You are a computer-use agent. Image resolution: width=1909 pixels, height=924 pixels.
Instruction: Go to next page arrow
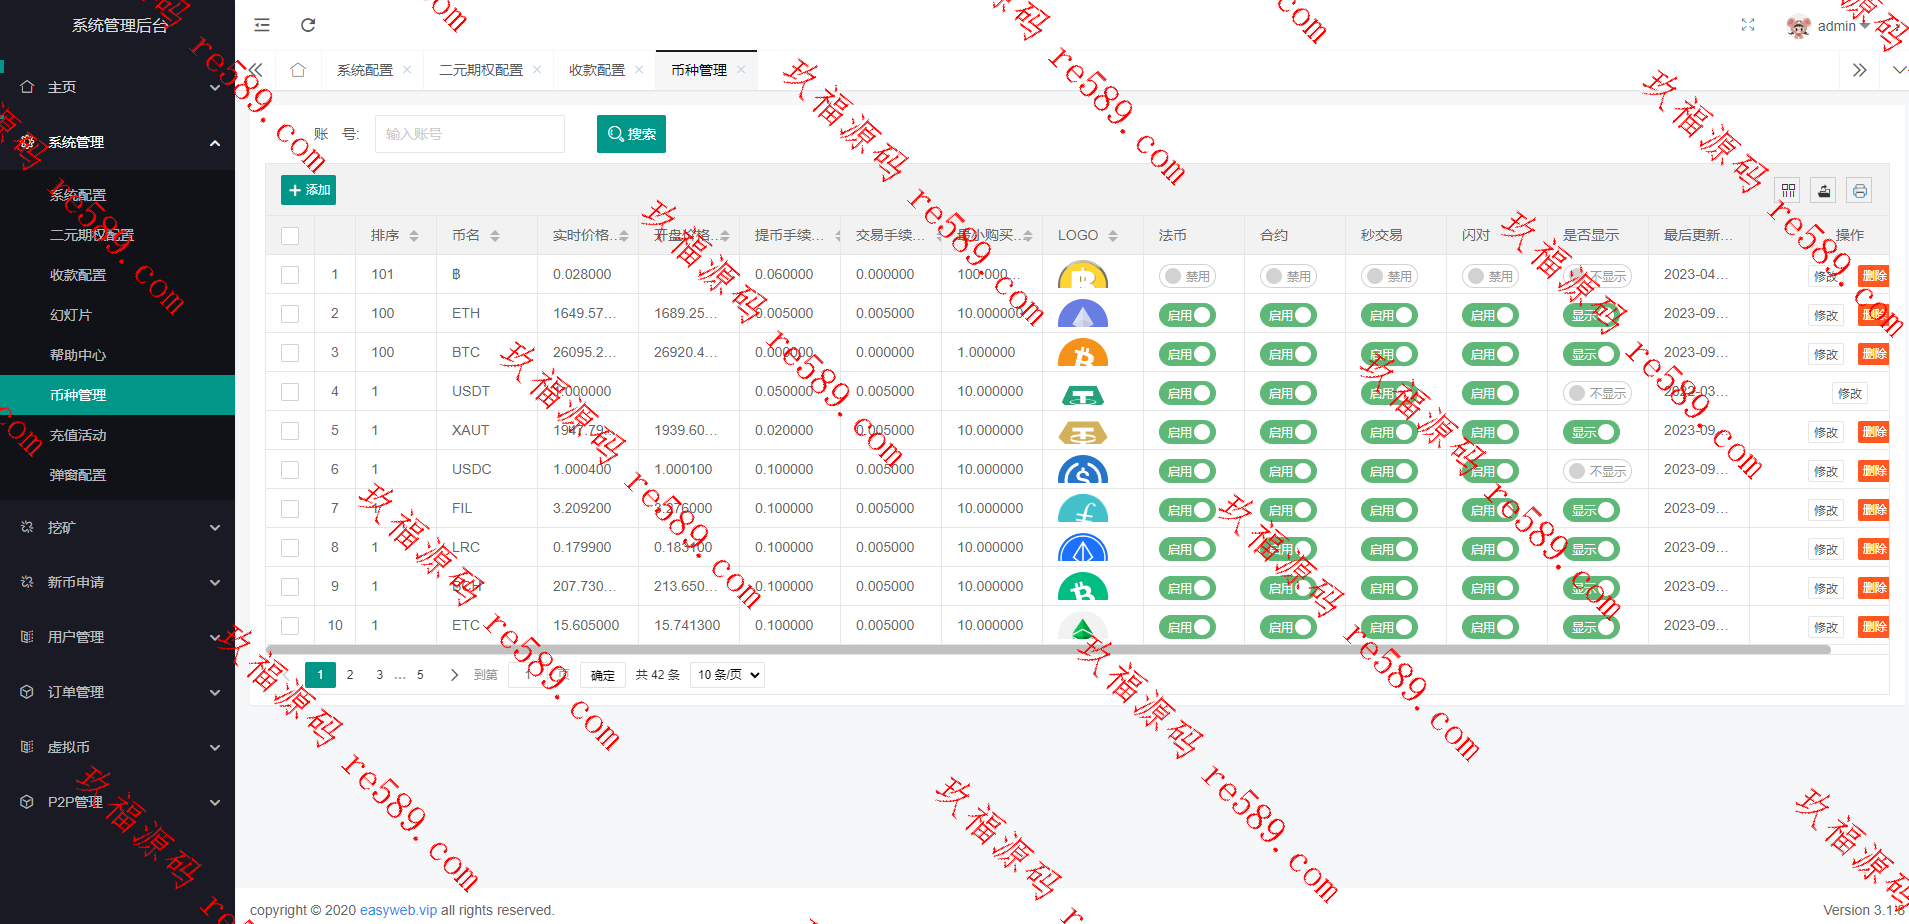(x=454, y=675)
